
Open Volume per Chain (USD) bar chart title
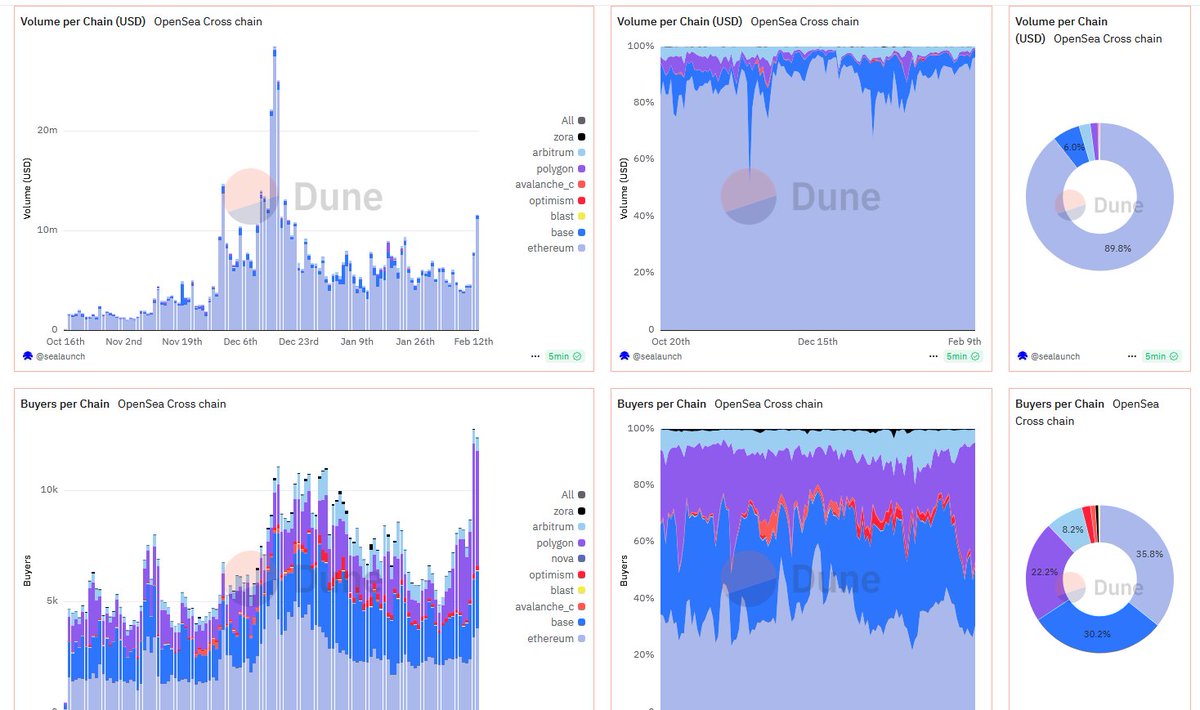[83, 21]
